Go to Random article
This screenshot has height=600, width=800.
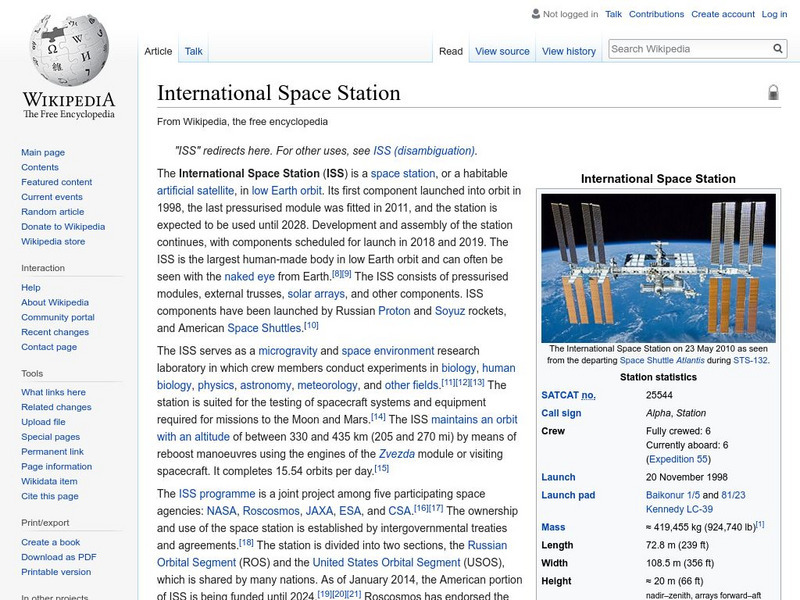[x=53, y=212]
